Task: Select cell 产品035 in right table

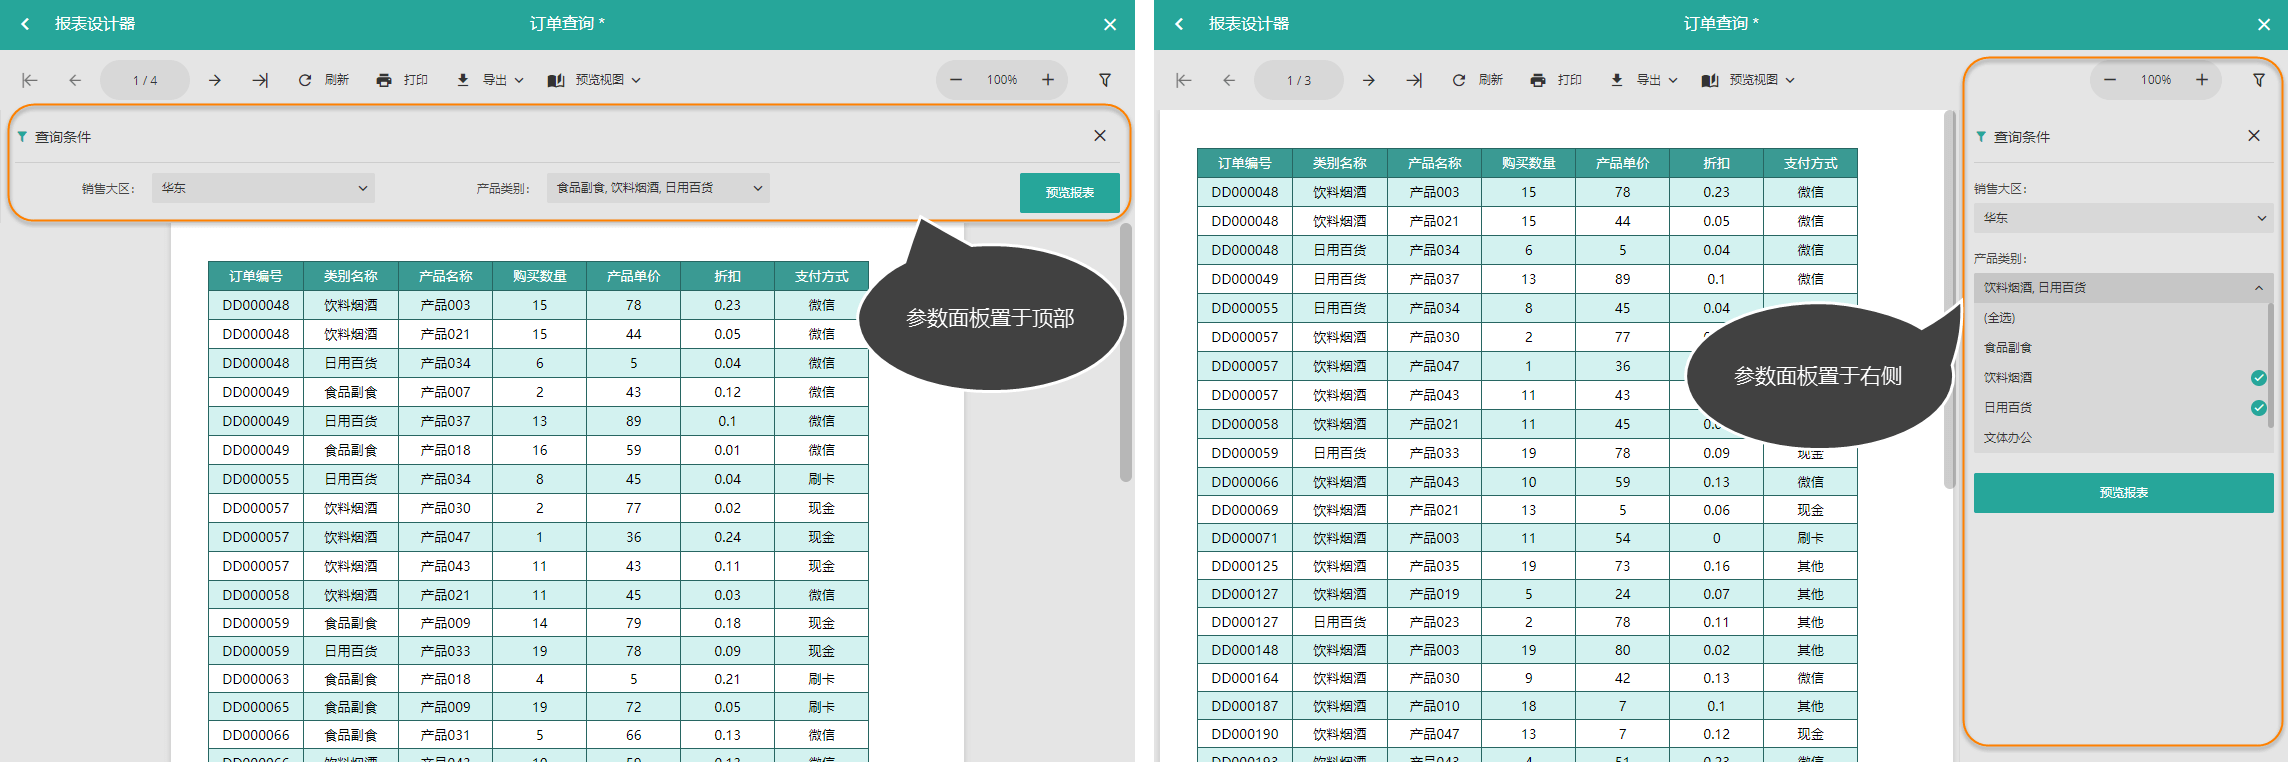Action: click(1434, 566)
